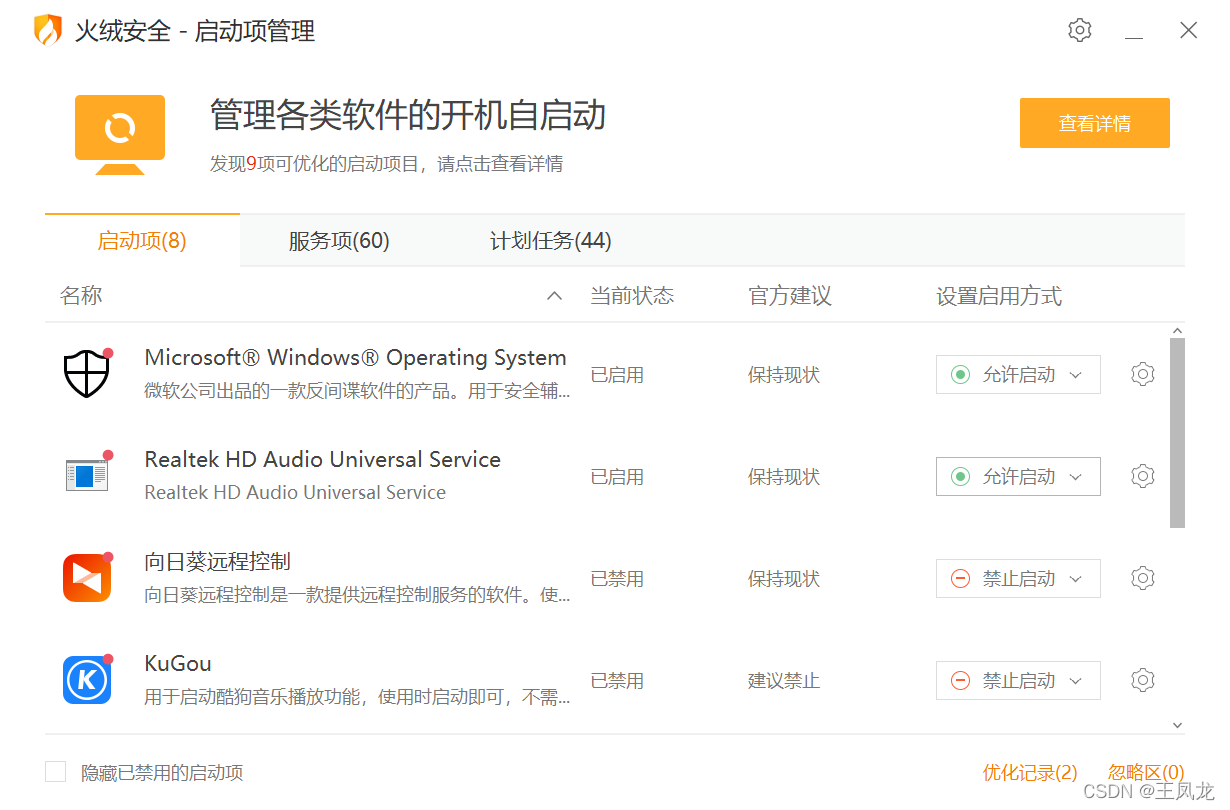Click the 发现9项可优化的启动项目 notice text
The height and width of the screenshot is (810, 1230).
(386, 163)
